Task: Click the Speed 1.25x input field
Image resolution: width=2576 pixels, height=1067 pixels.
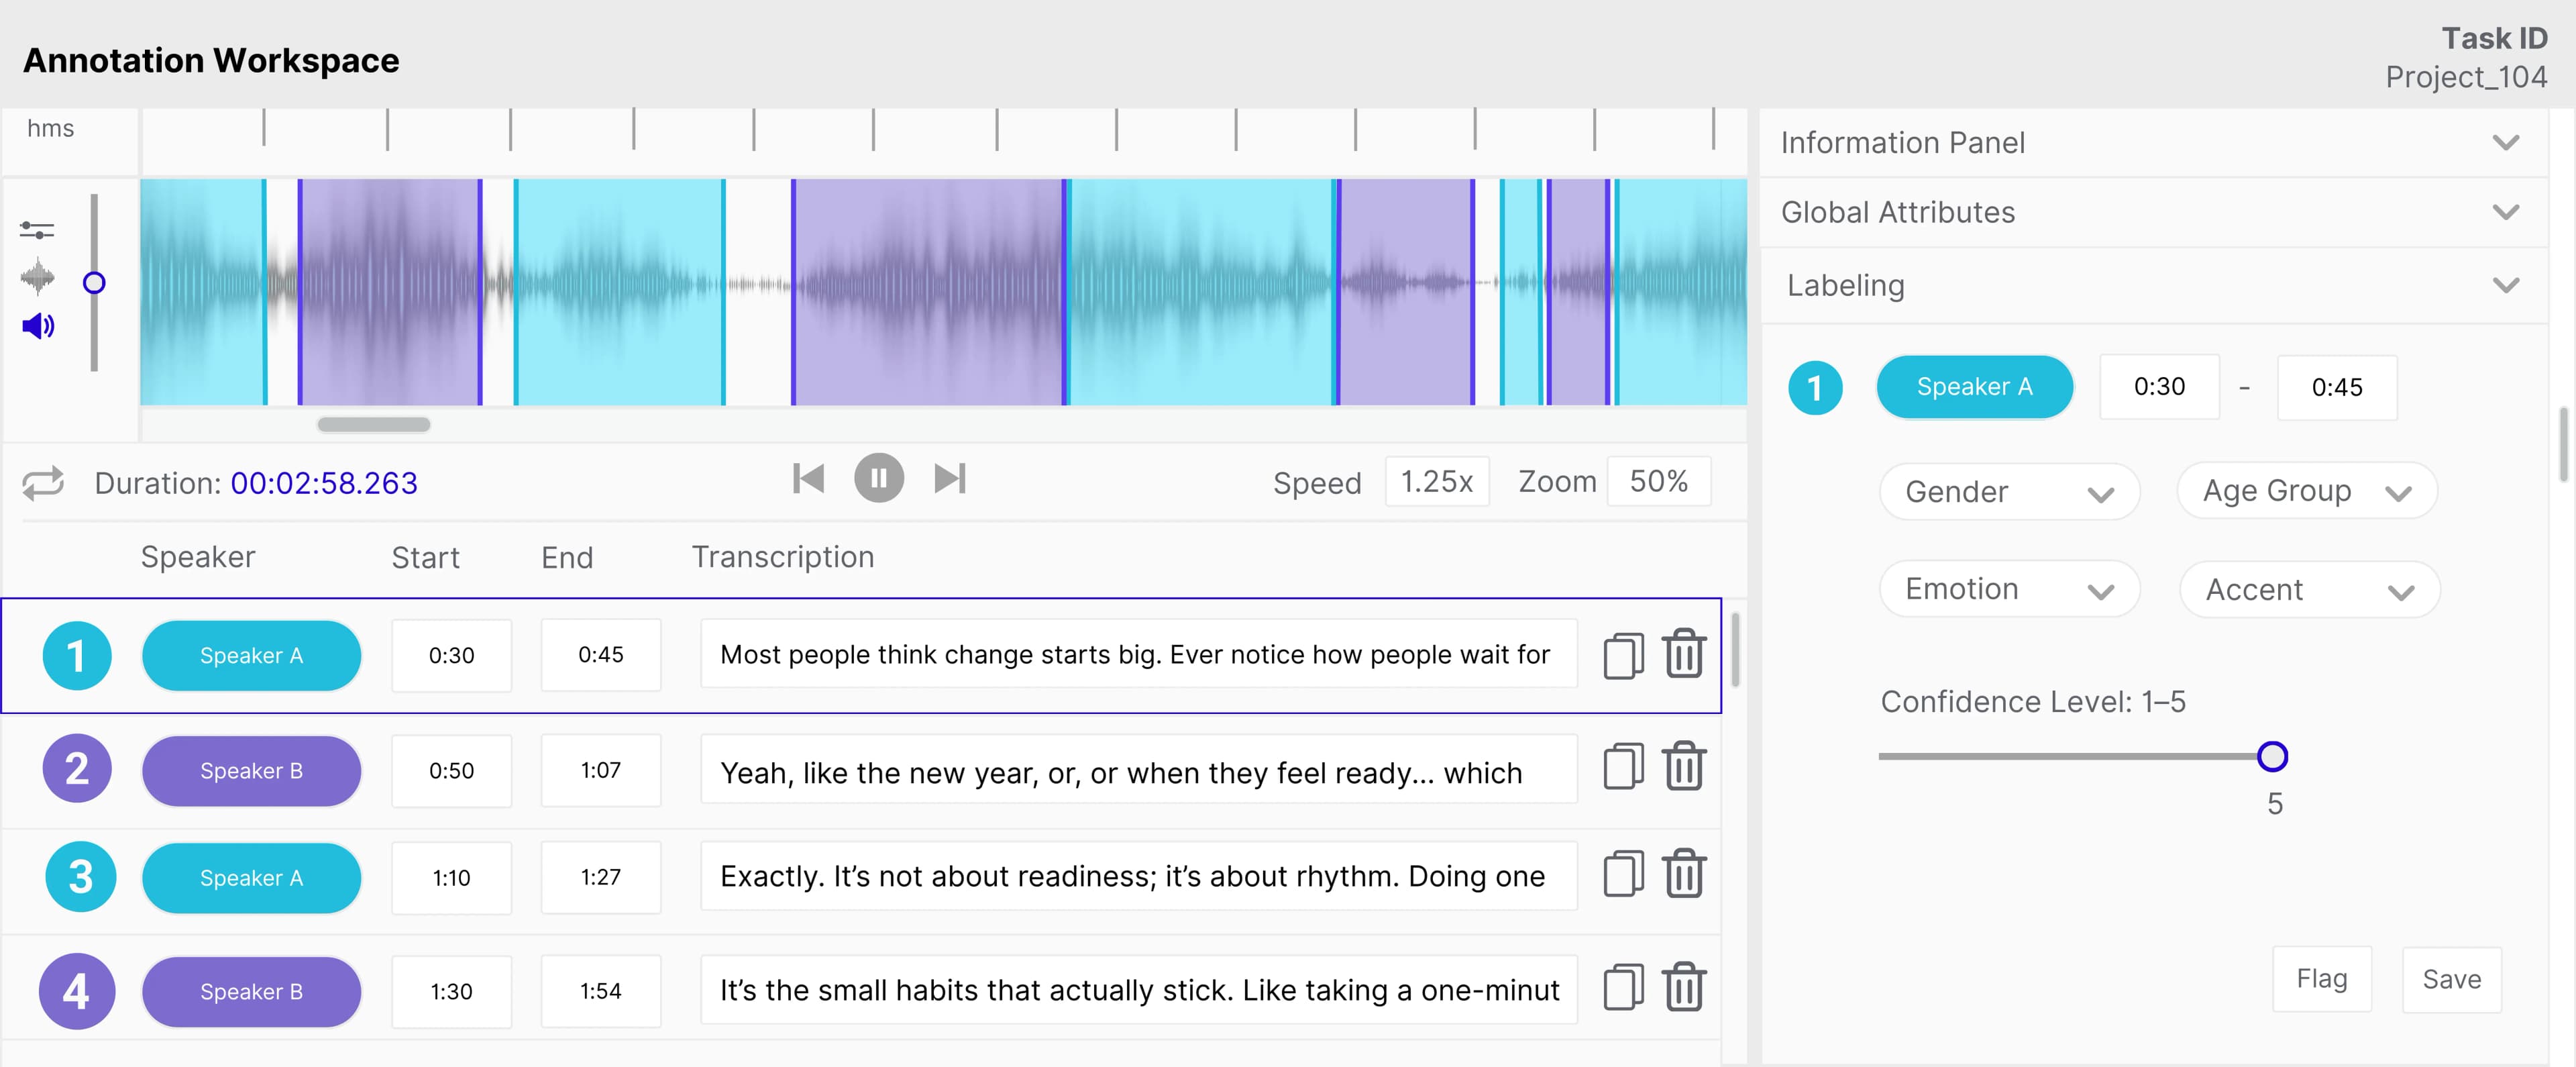Action: click(x=1437, y=481)
